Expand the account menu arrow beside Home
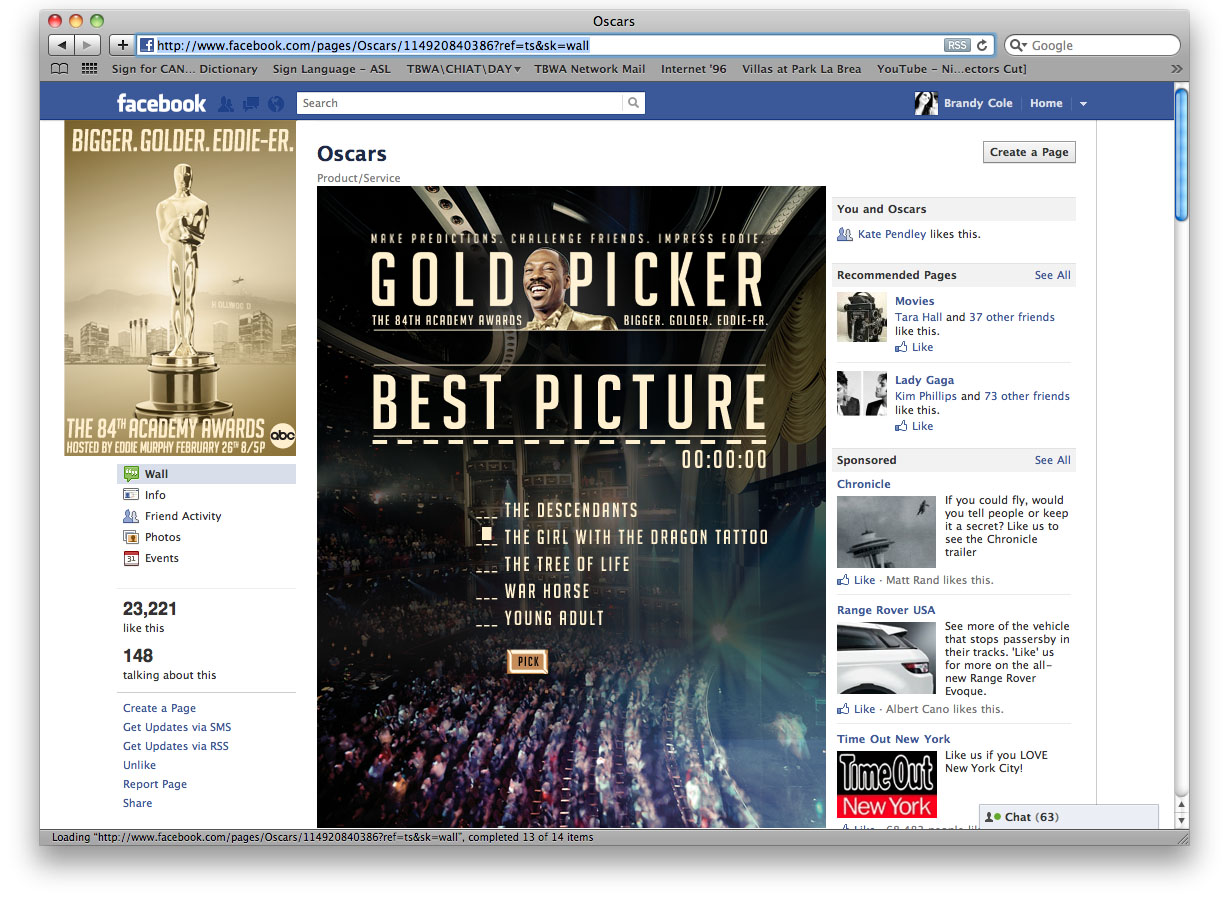Screen dimensions: 1229x900 point(1083,104)
